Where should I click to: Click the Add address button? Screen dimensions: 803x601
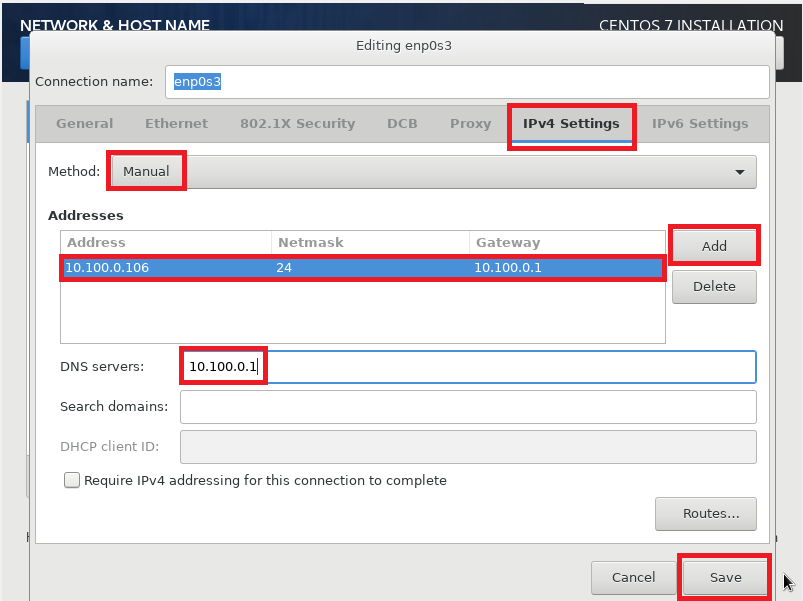[714, 246]
